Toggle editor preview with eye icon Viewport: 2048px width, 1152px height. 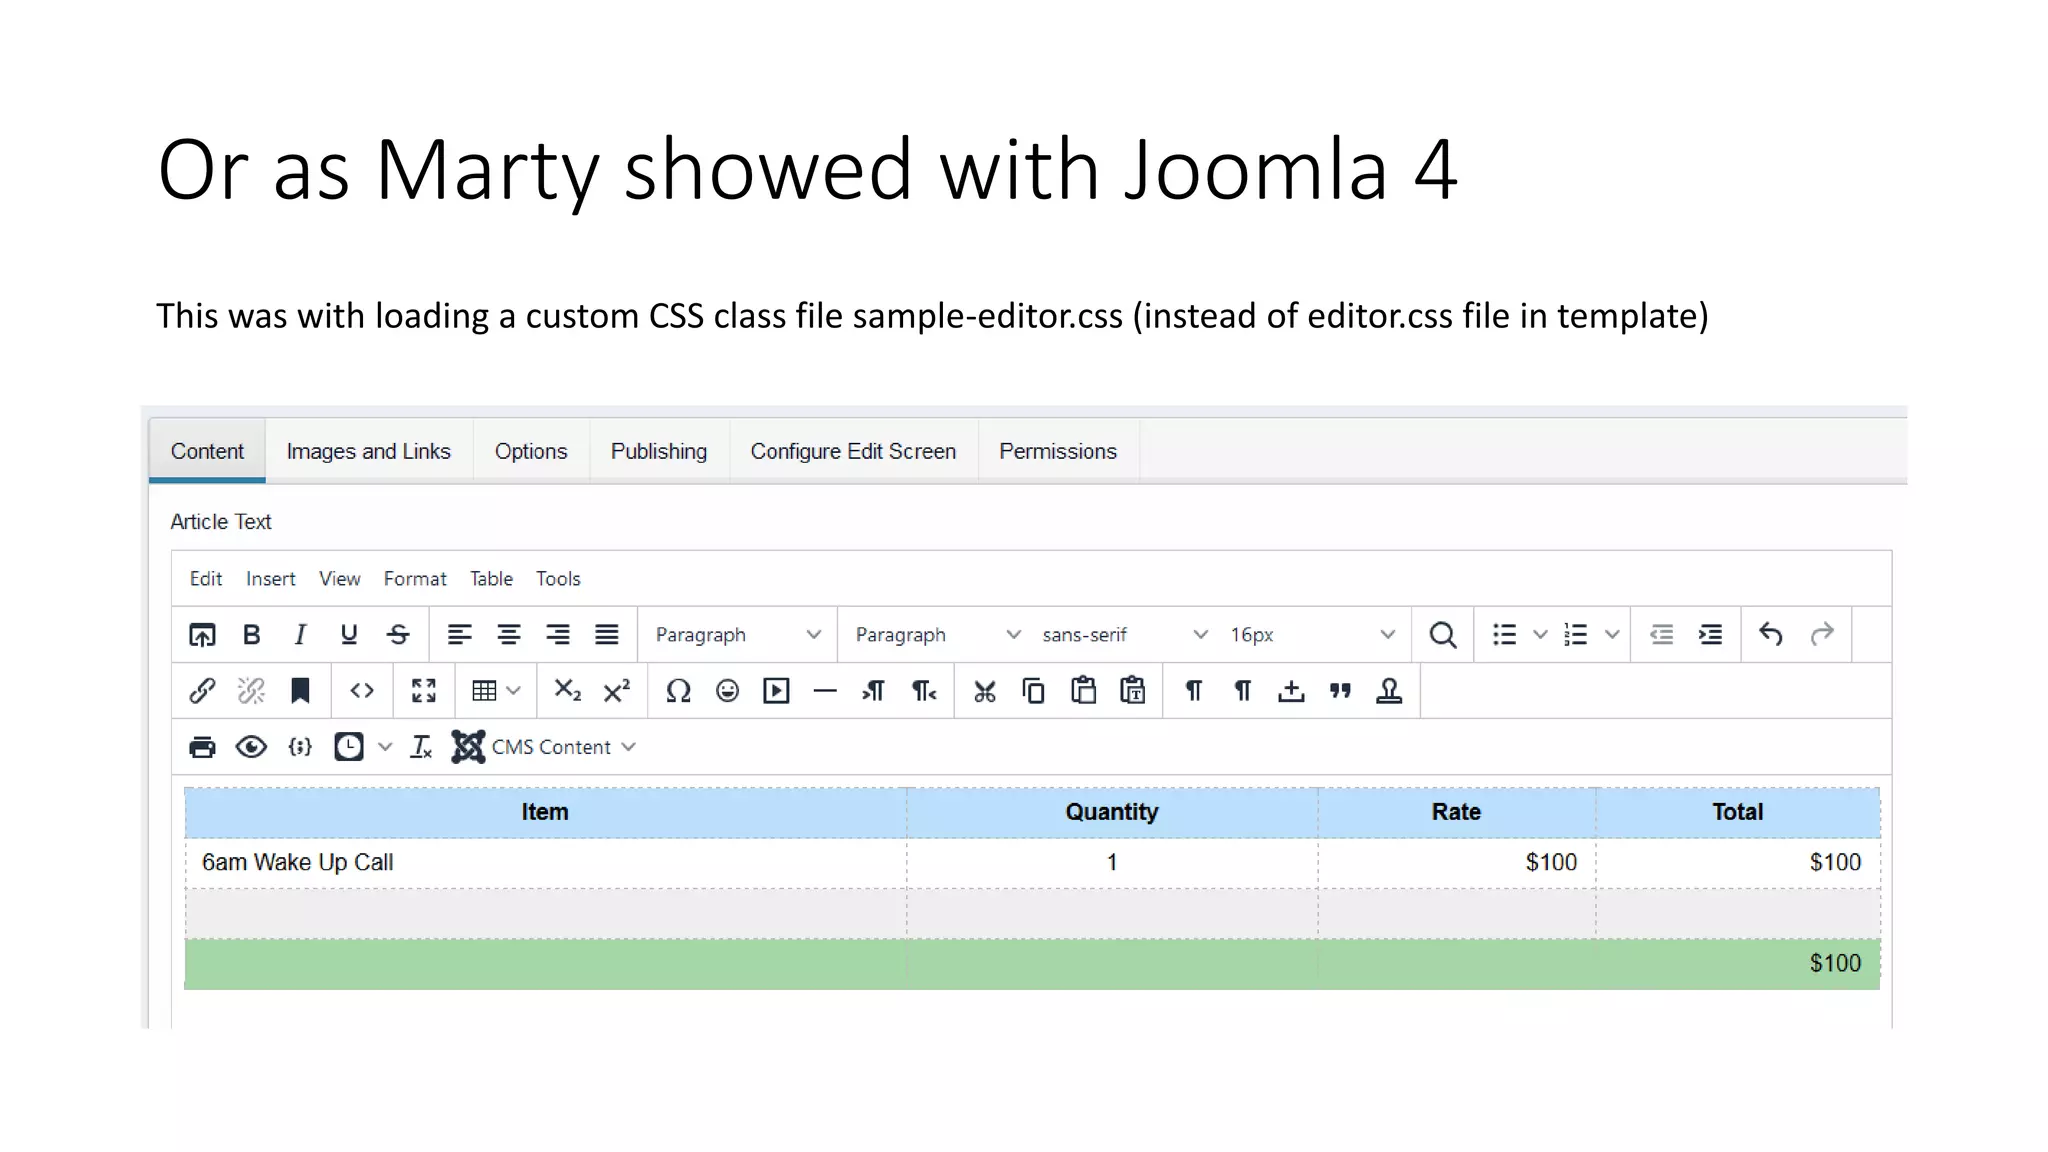click(251, 747)
